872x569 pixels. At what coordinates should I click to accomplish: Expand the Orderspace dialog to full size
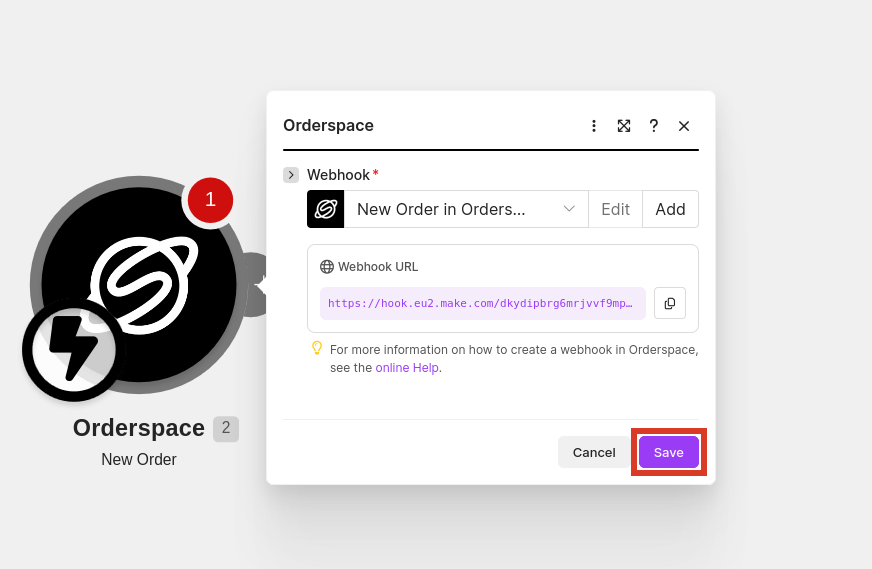point(623,126)
